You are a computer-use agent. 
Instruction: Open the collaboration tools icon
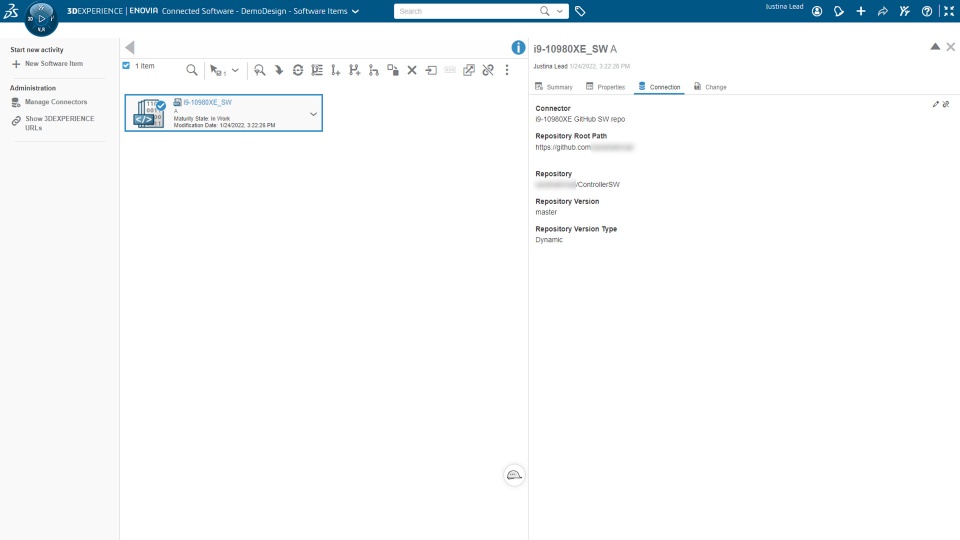(x=905, y=11)
